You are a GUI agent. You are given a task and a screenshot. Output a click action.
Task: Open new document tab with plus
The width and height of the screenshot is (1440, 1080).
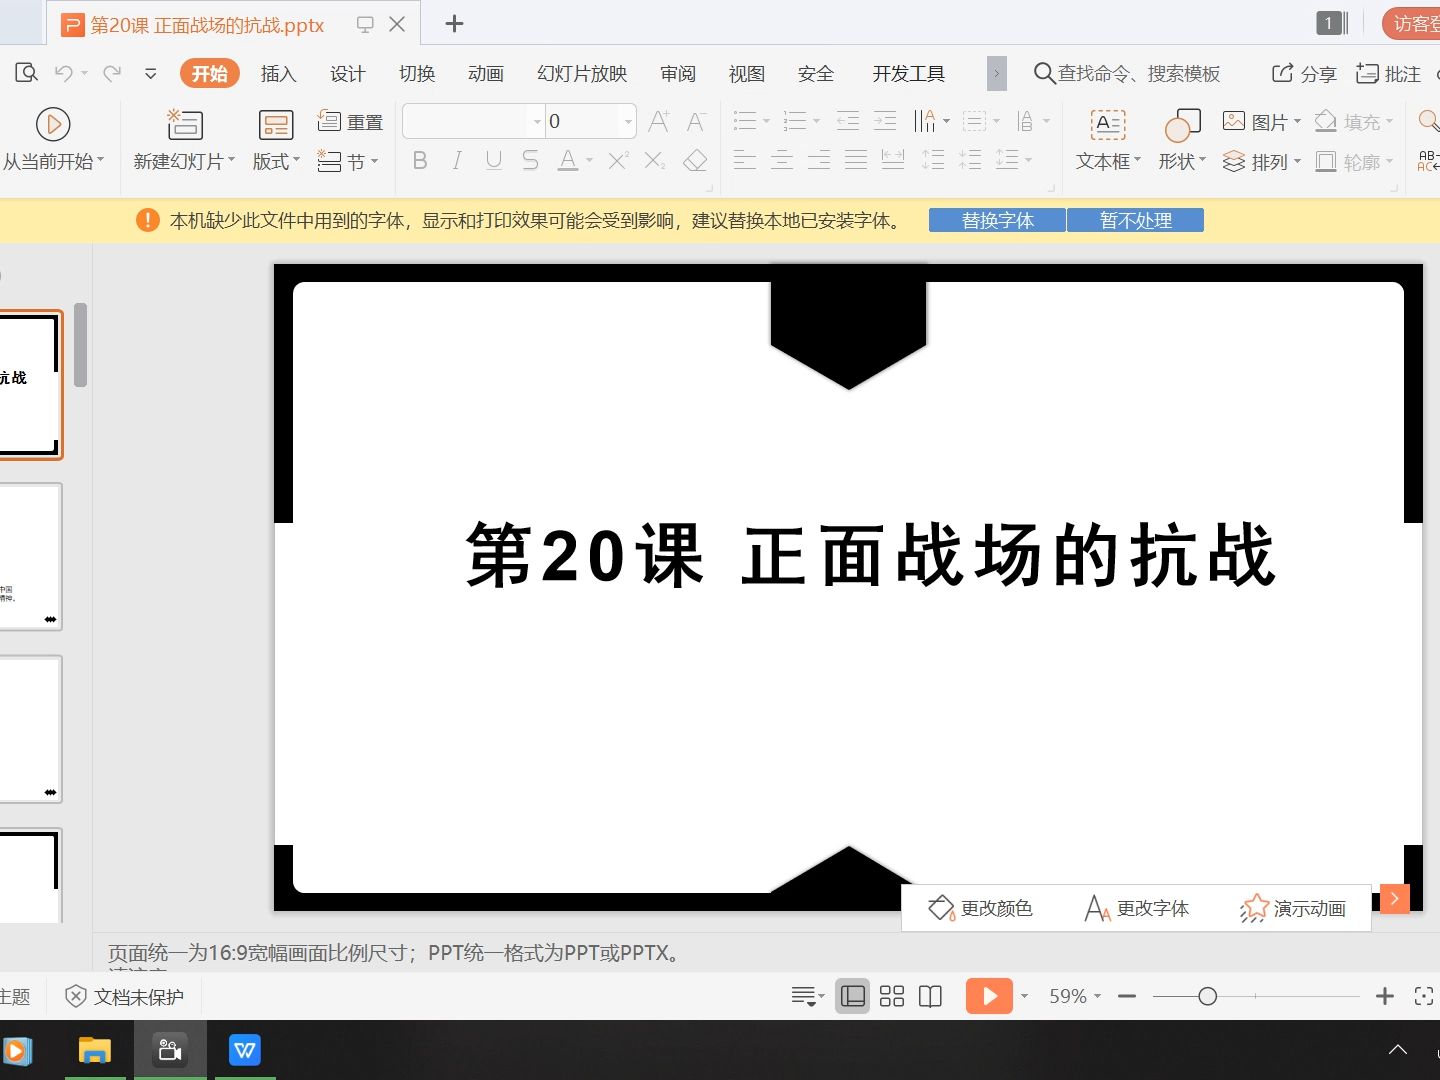pyautogui.click(x=454, y=24)
